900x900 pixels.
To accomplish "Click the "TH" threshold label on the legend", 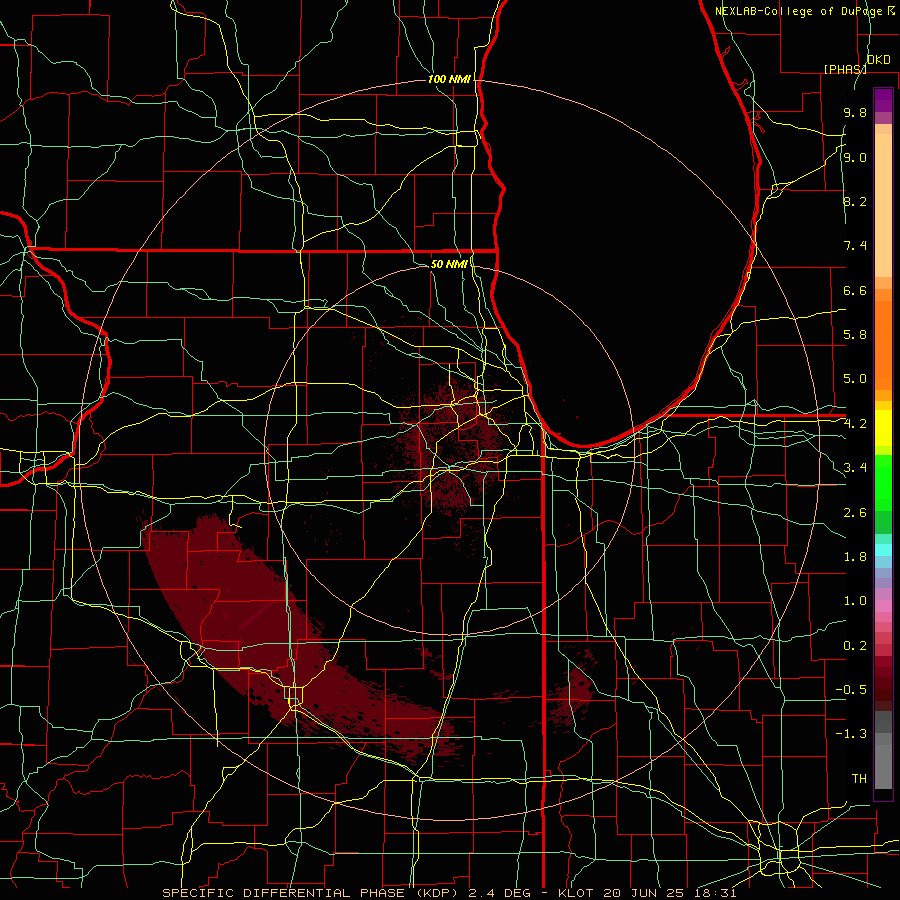I will (x=859, y=779).
